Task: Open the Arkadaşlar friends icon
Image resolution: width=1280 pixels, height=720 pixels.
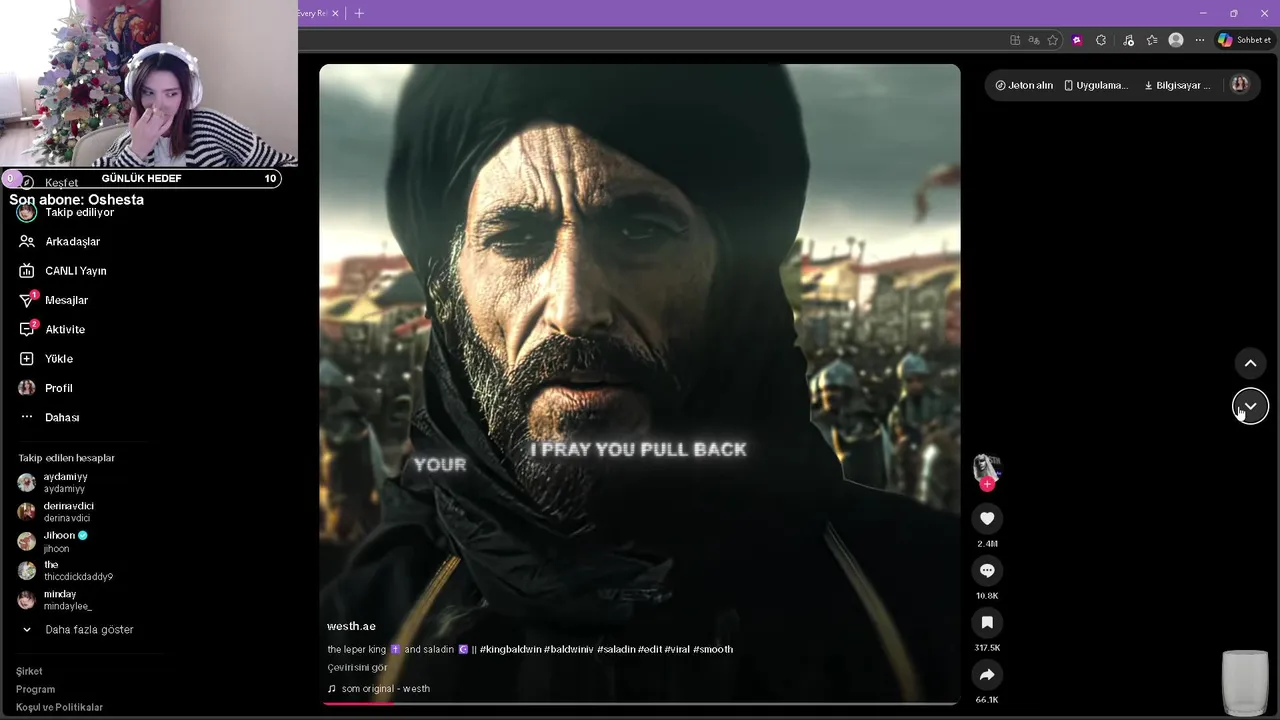Action: (27, 241)
